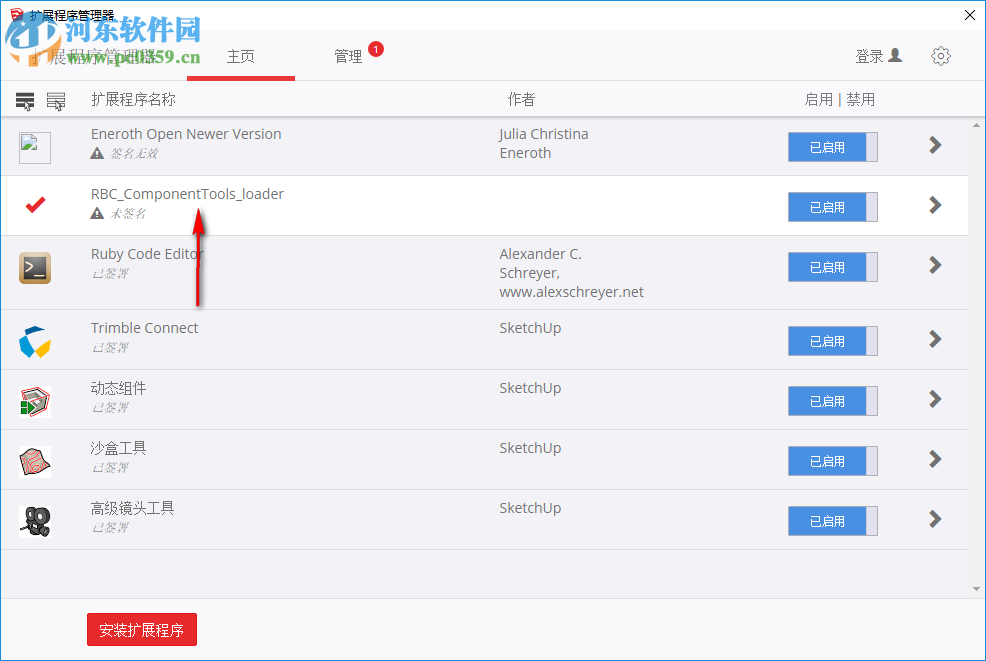Screen dimensions: 986x661
Task: Toggle 已启用 for Ruby Code Editor
Action: click(x=833, y=267)
